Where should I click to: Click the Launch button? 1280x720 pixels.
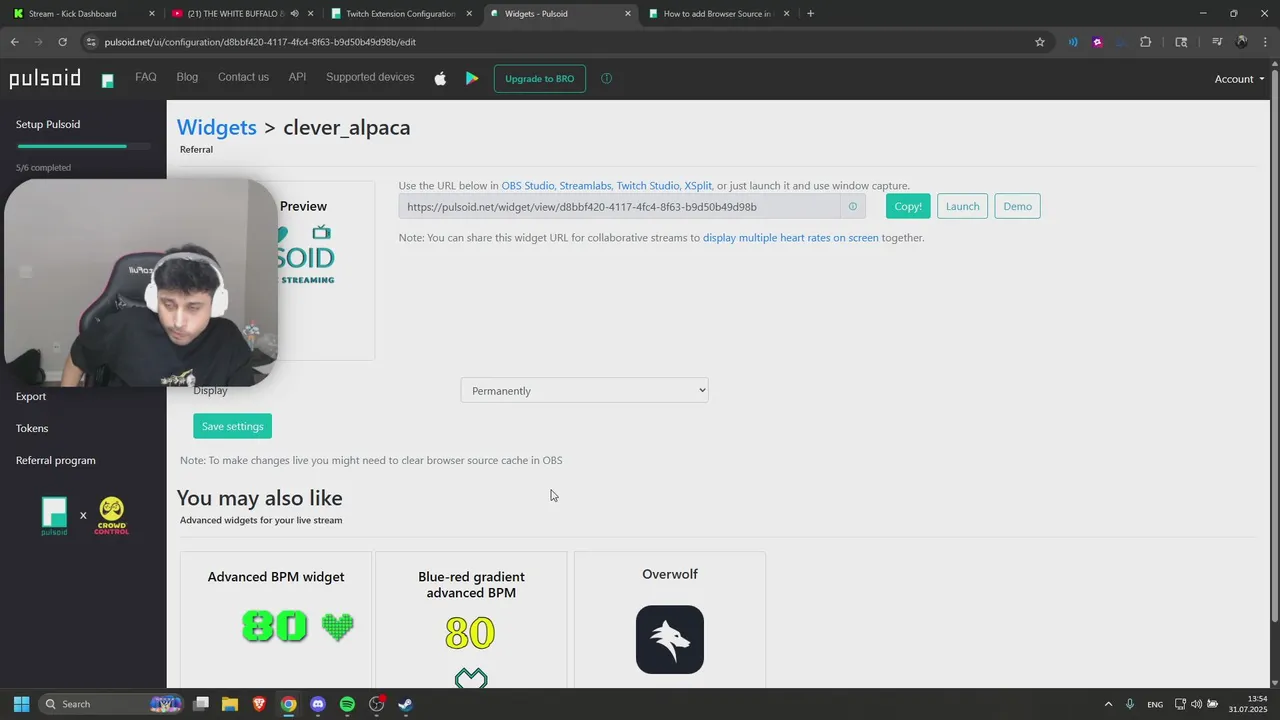pyautogui.click(x=962, y=206)
